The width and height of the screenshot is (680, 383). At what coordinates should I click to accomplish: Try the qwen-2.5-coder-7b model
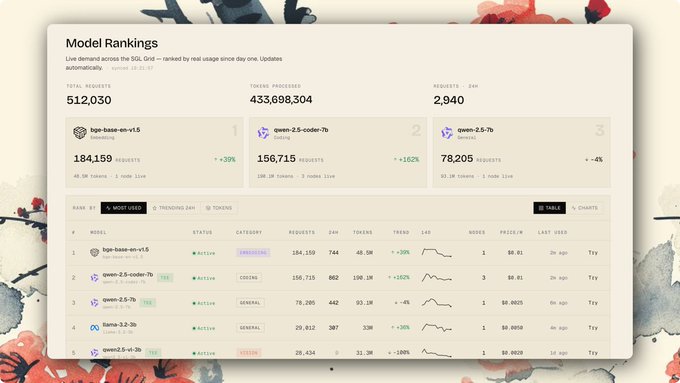[x=593, y=278]
